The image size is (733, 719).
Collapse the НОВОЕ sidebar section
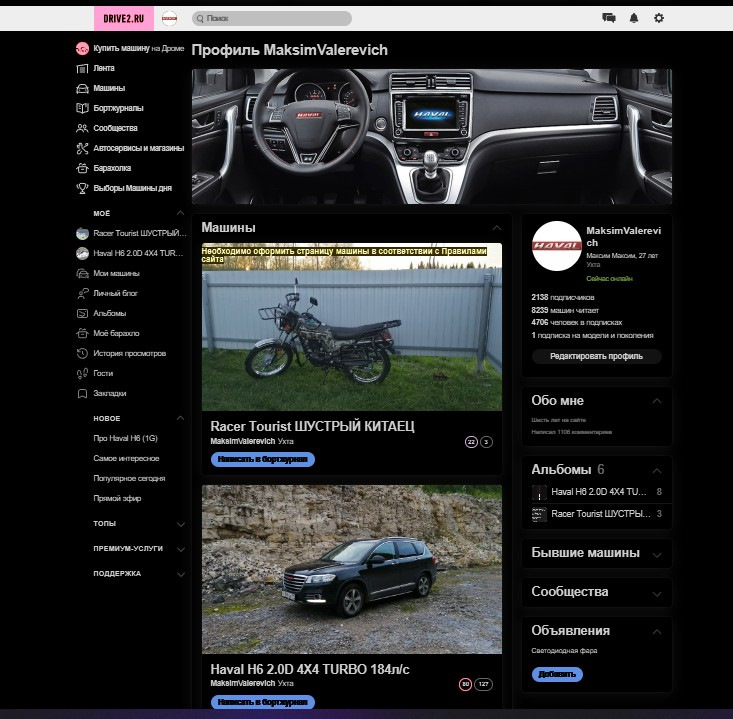(180, 418)
